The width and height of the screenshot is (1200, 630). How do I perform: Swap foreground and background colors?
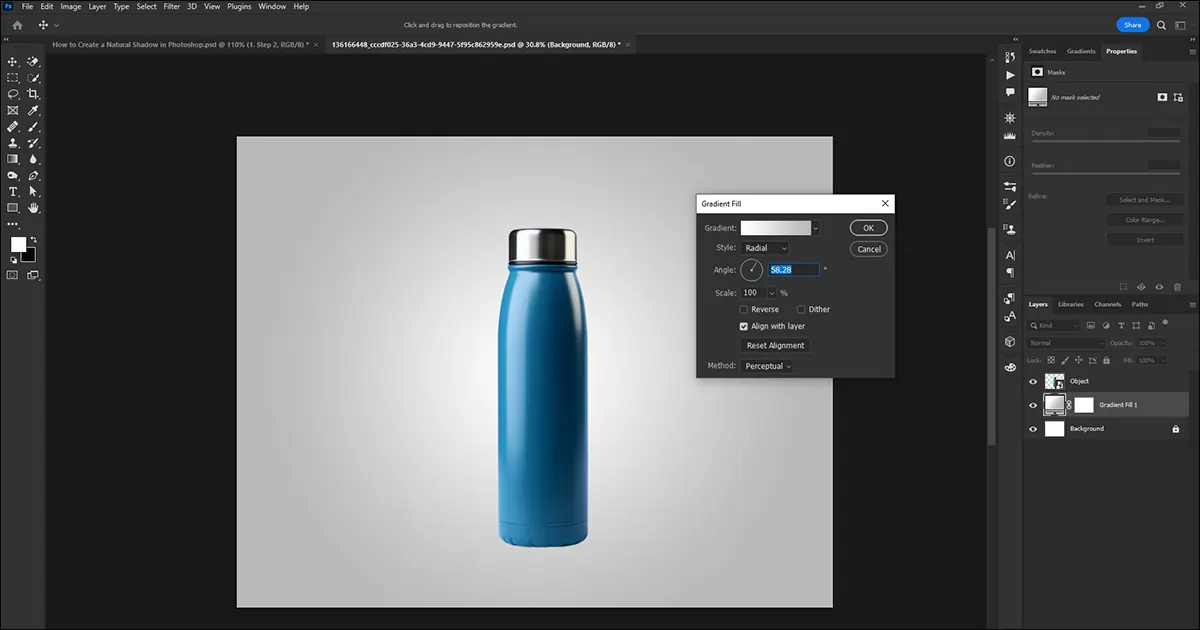[x=33, y=239]
